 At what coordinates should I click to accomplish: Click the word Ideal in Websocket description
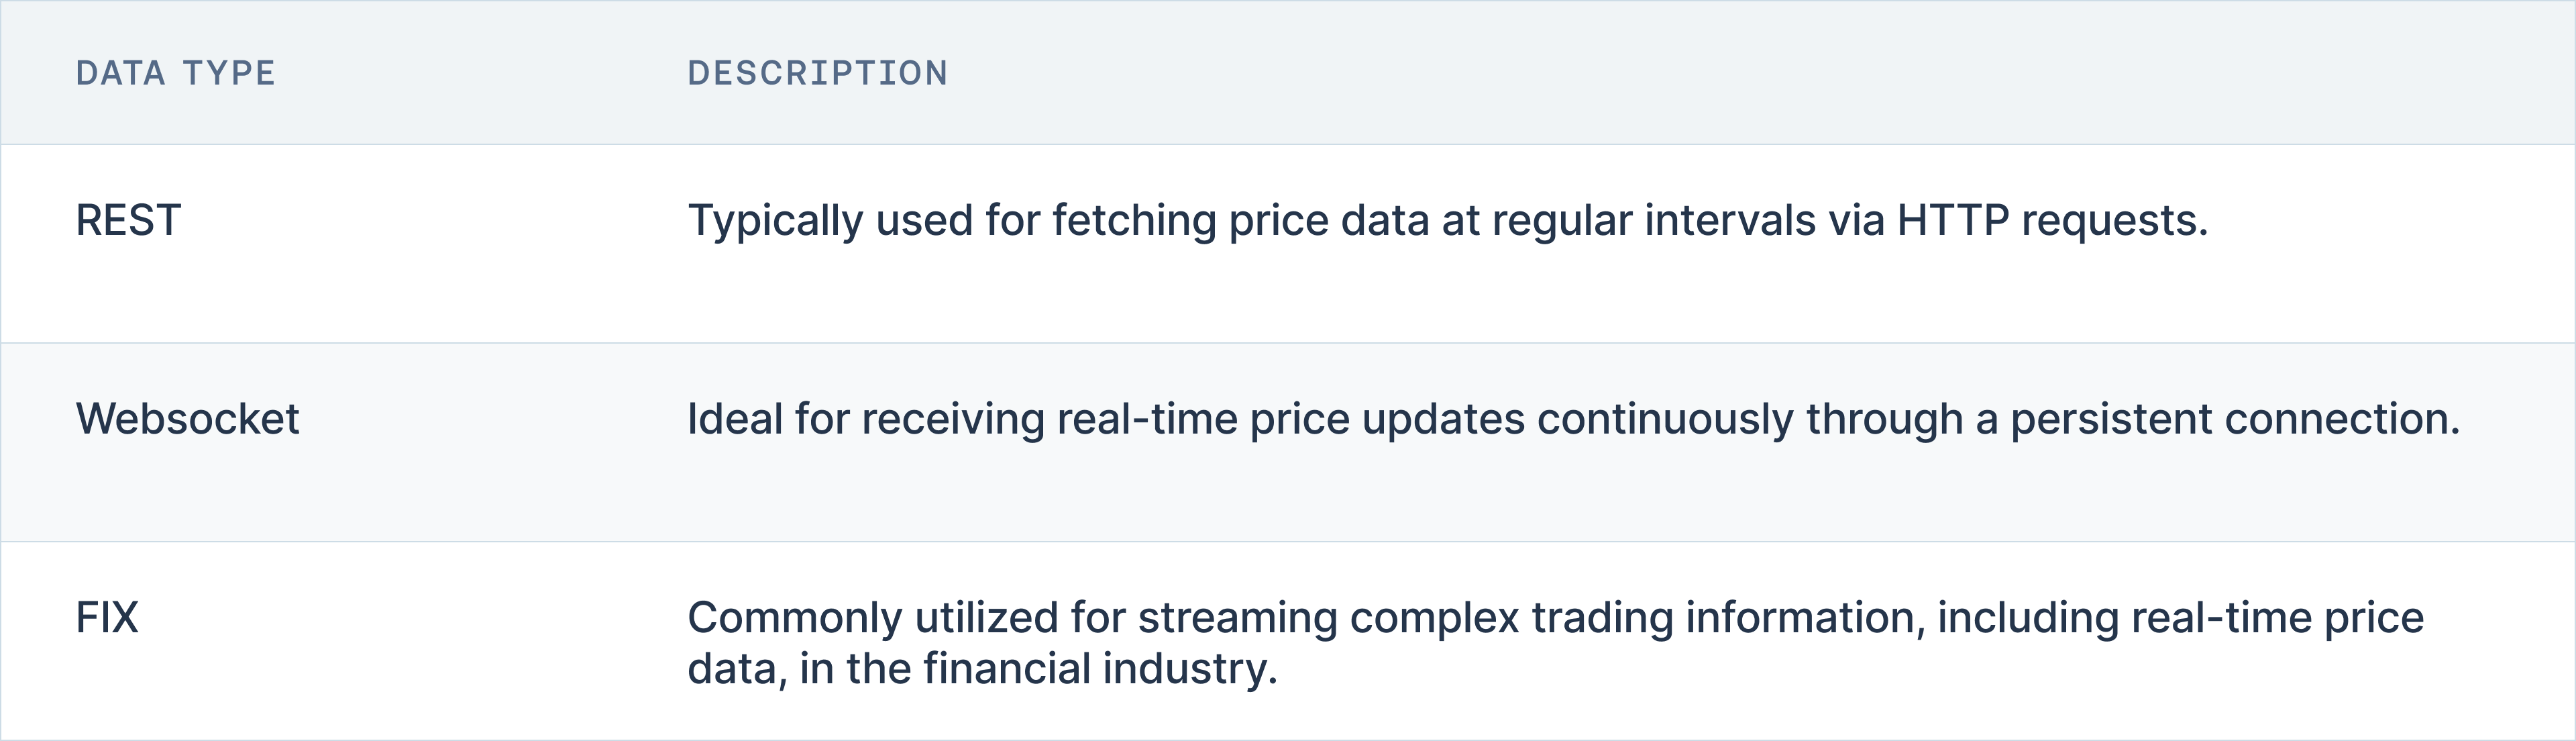[735, 419]
